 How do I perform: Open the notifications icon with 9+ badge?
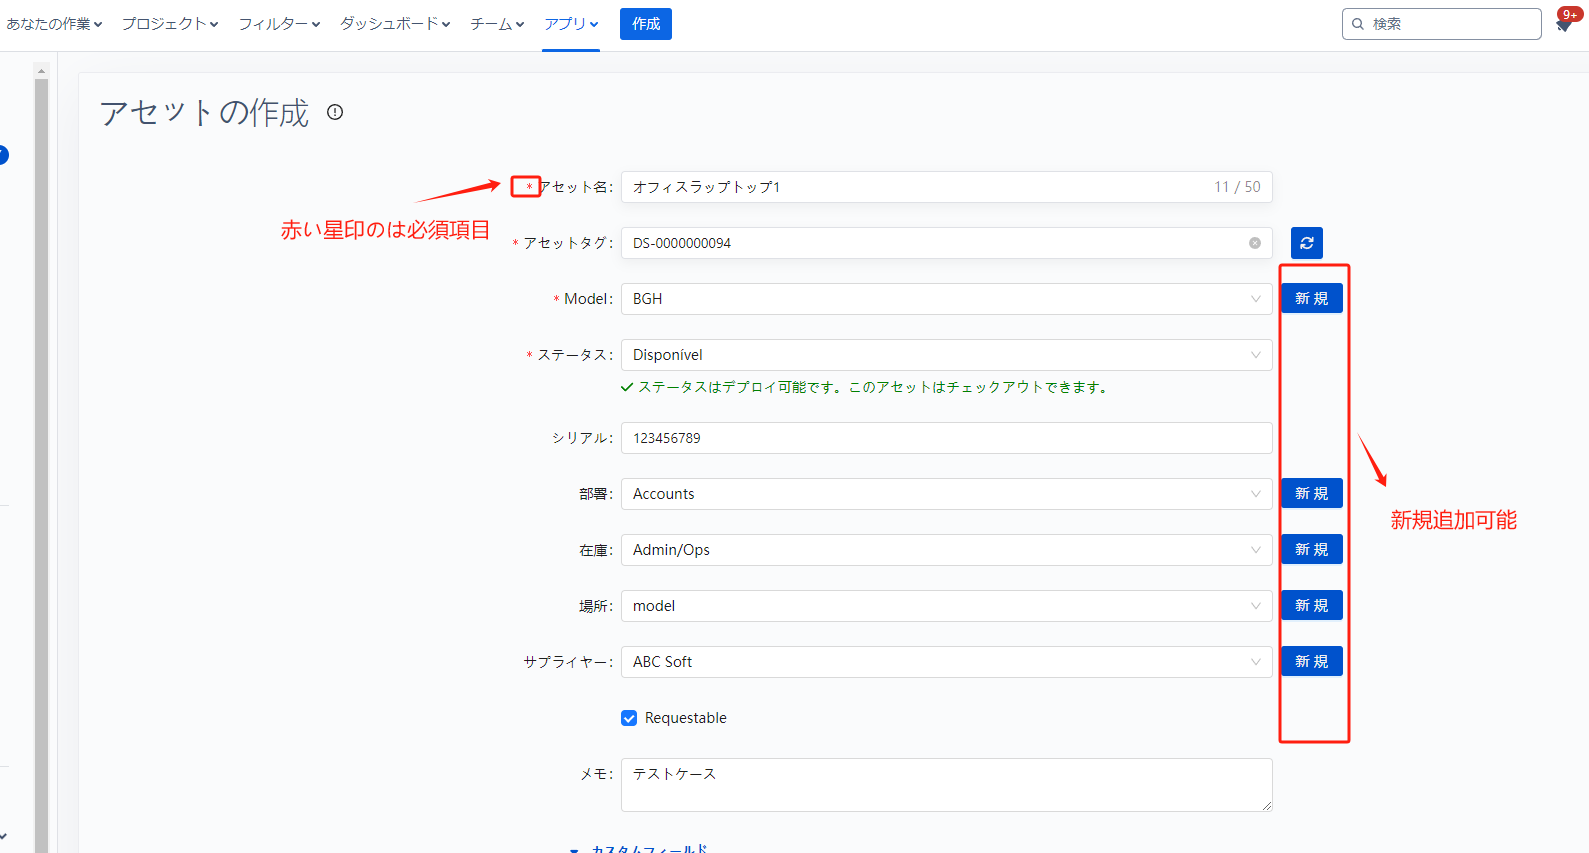(x=1564, y=24)
